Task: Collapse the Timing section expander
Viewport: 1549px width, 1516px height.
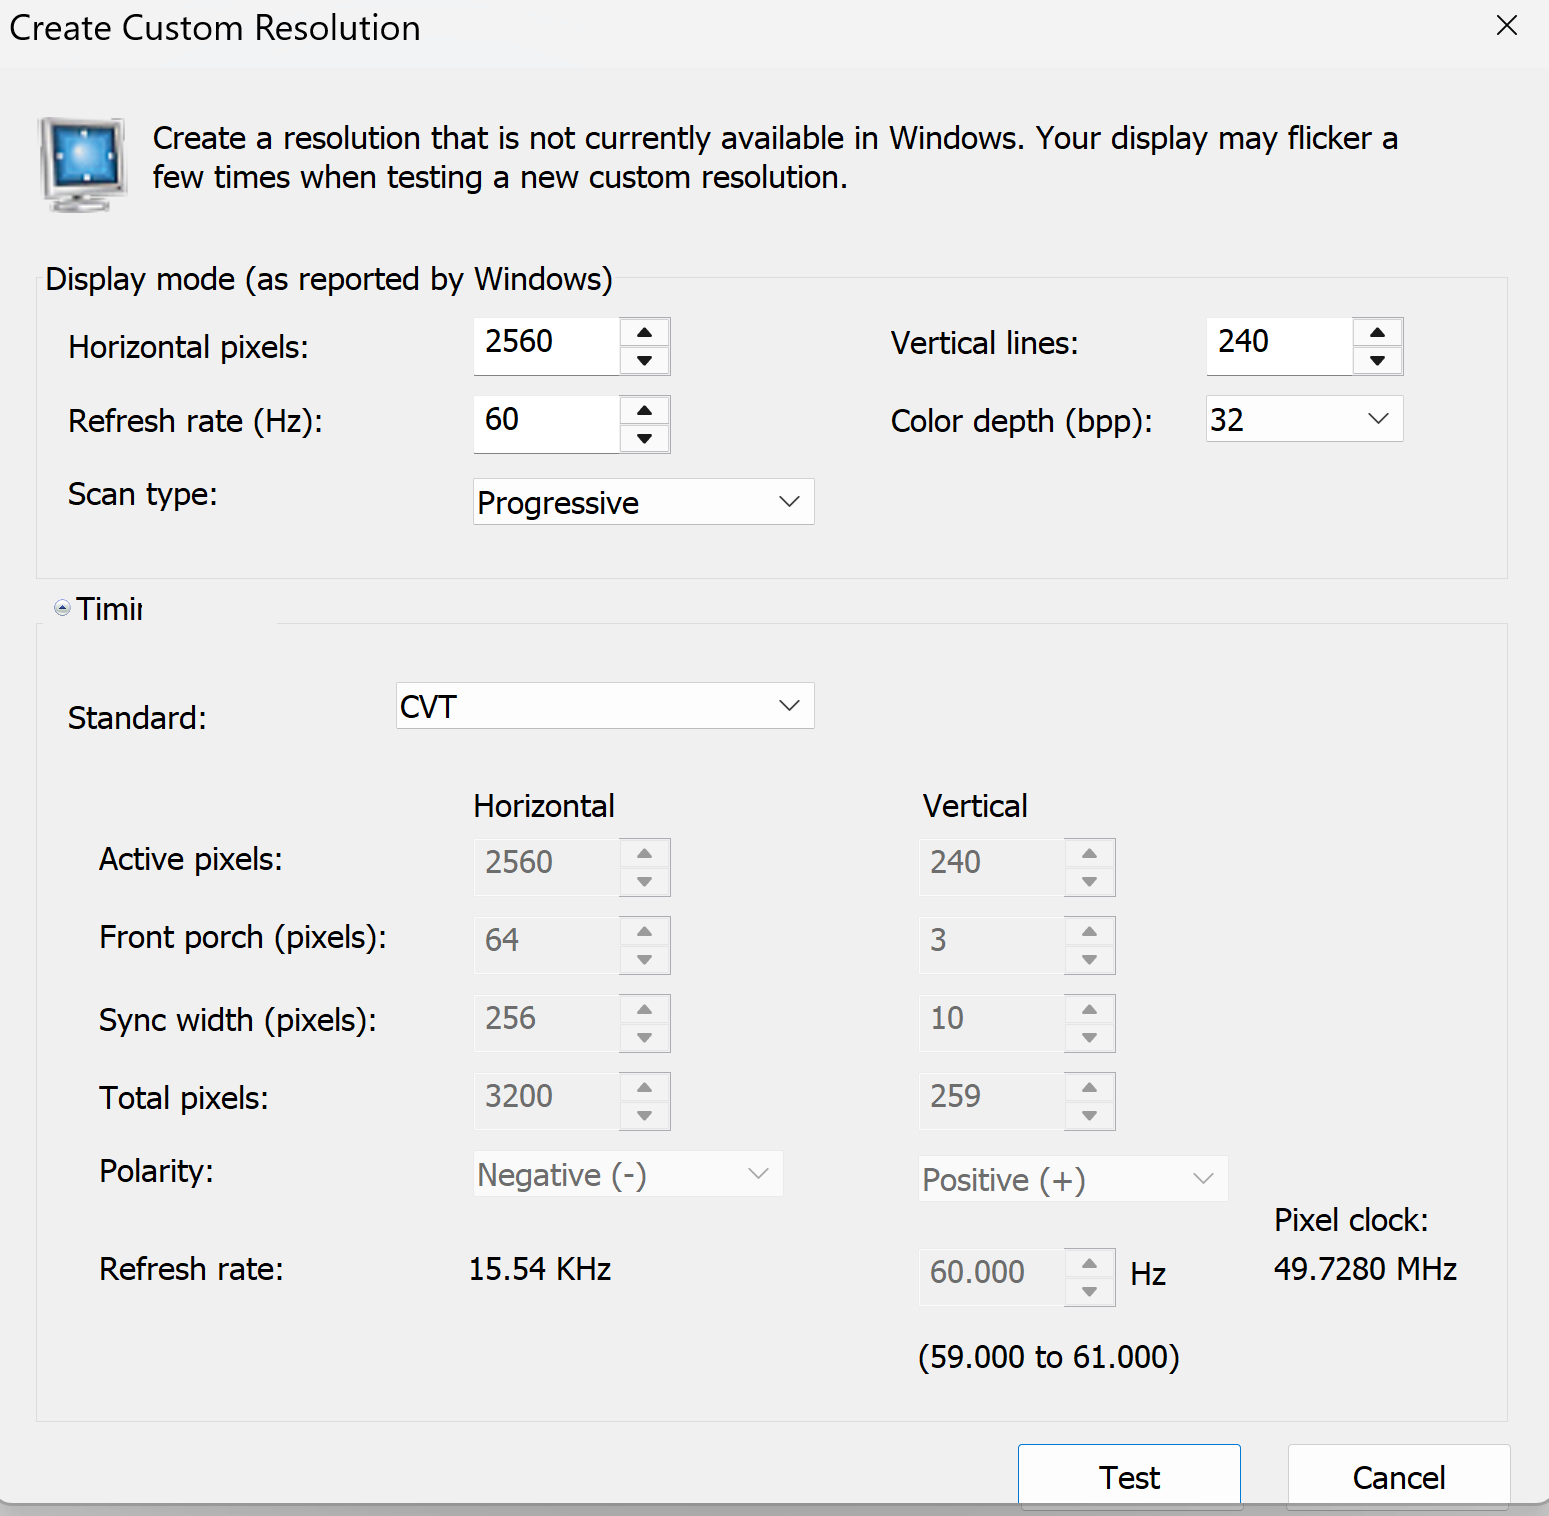Action: click(63, 608)
